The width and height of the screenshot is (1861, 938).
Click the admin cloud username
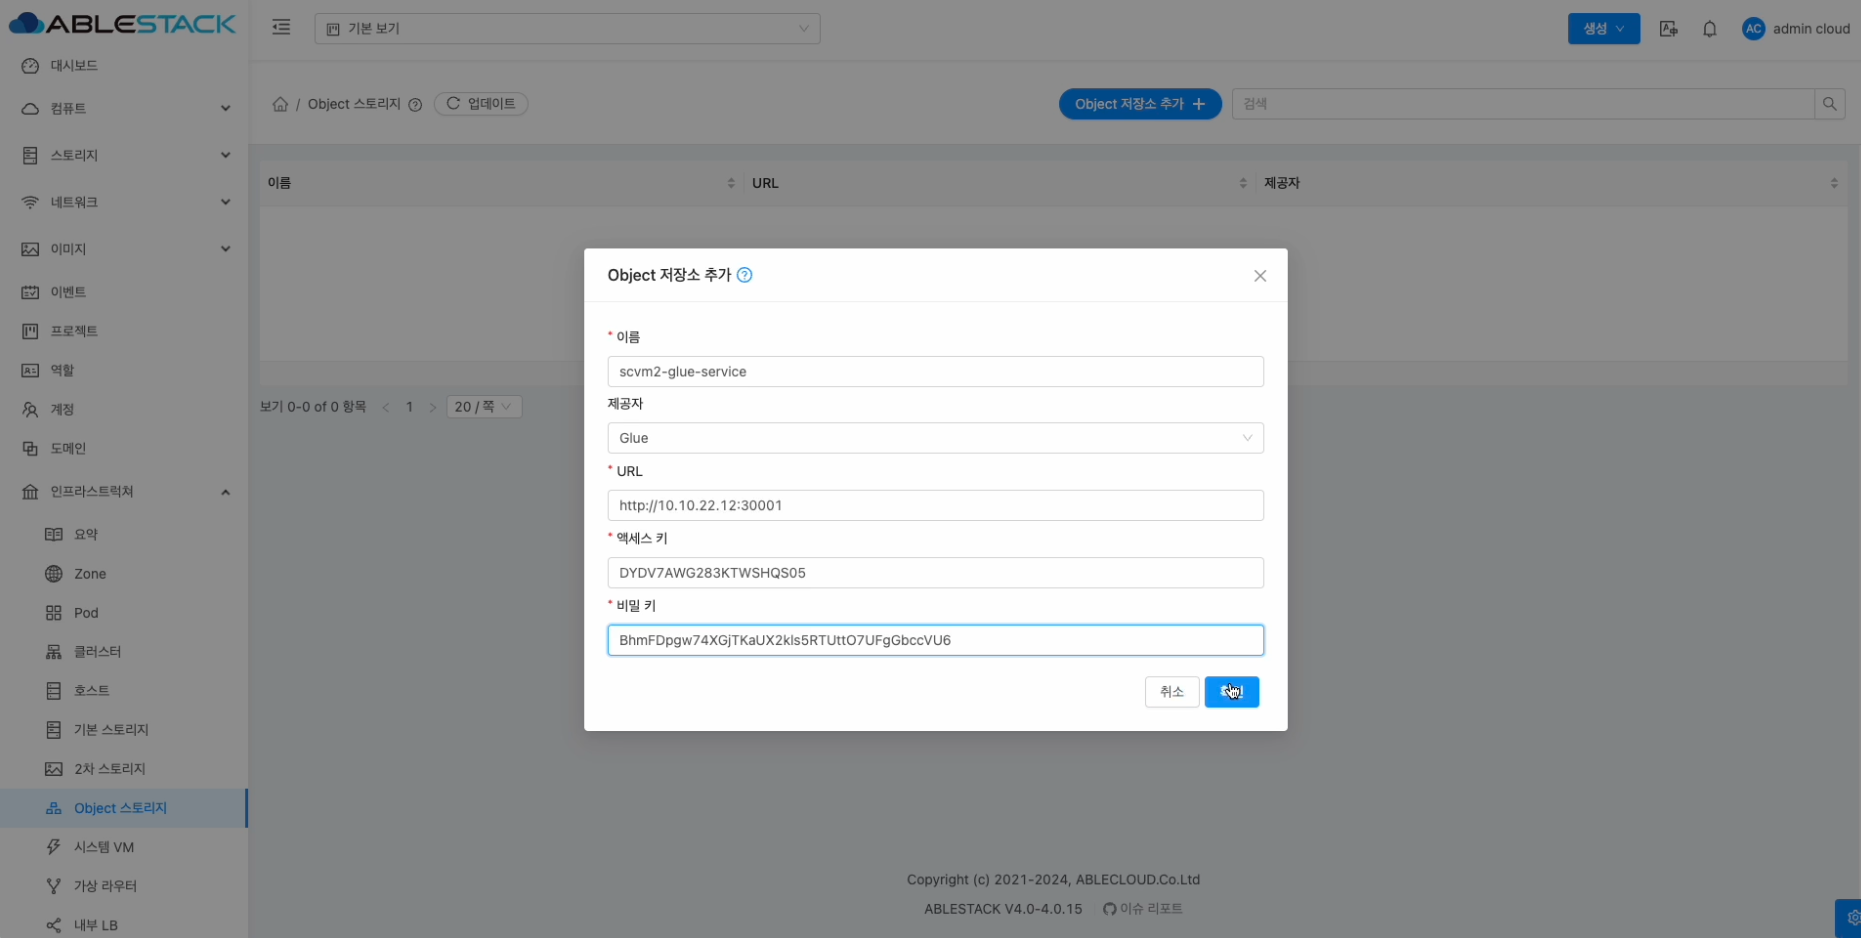tap(1811, 29)
